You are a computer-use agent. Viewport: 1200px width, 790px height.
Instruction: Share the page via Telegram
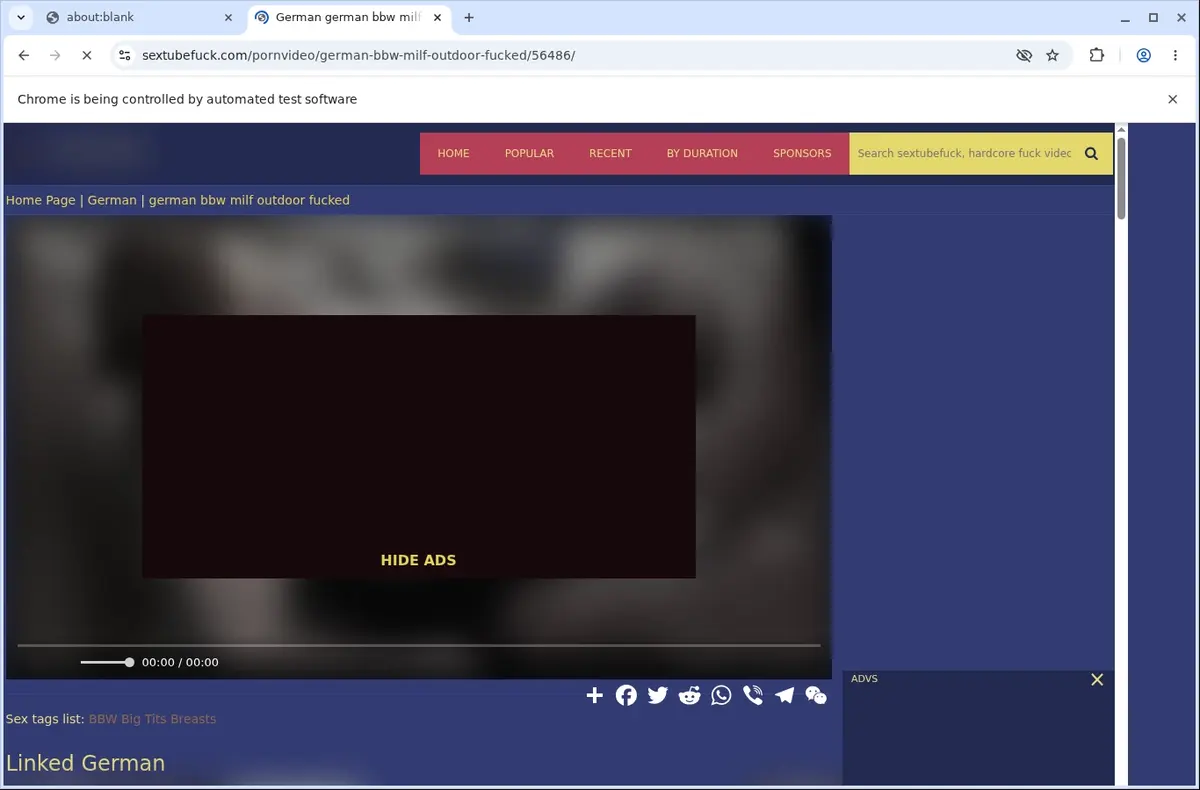784,695
